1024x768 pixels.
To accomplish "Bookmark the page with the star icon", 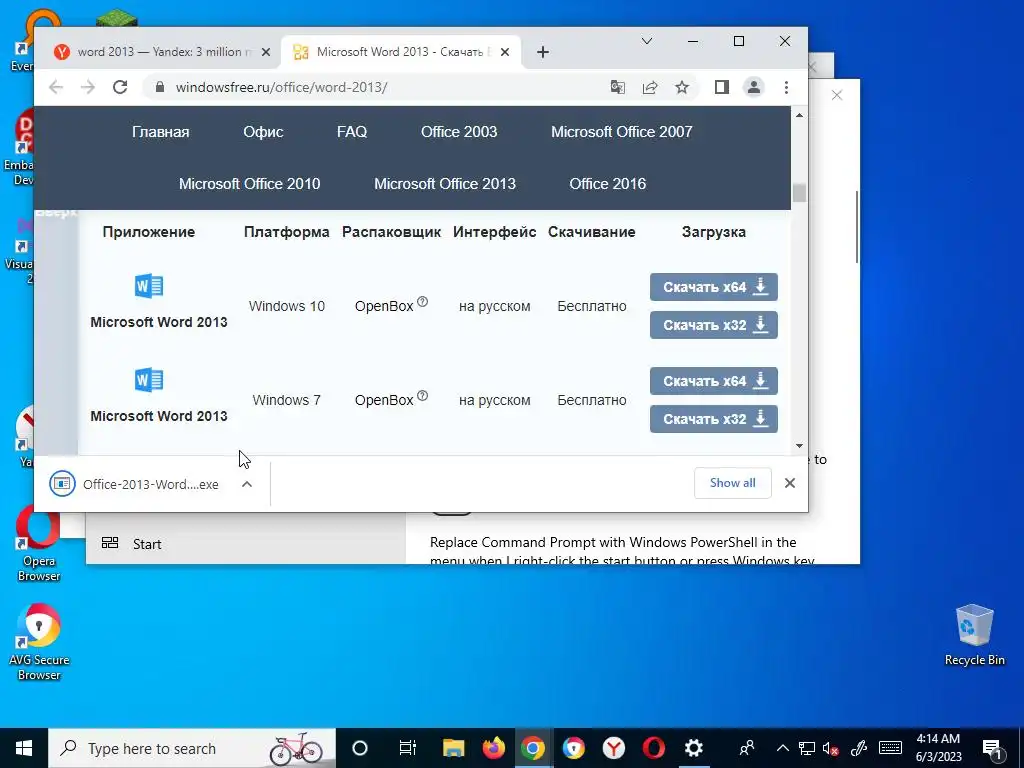I will [x=682, y=87].
